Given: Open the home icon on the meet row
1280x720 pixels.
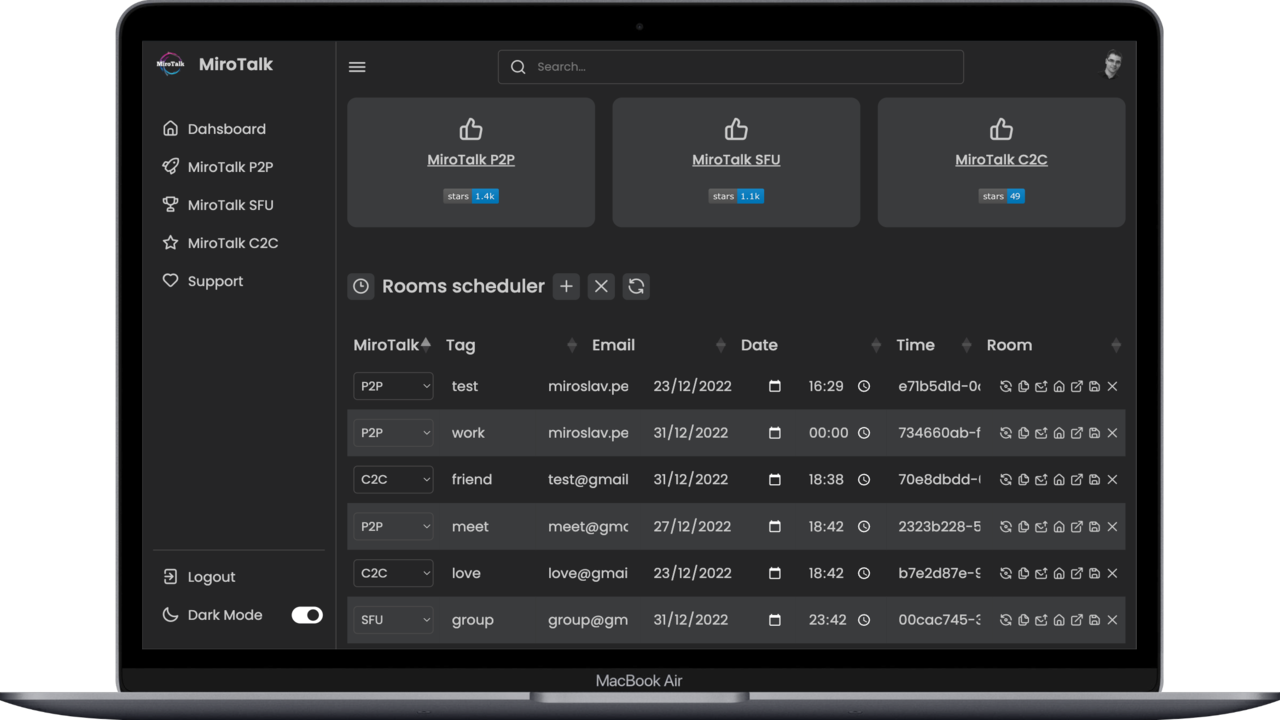Looking at the screenshot, I should pyautogui.click(x=1059, y=526).
